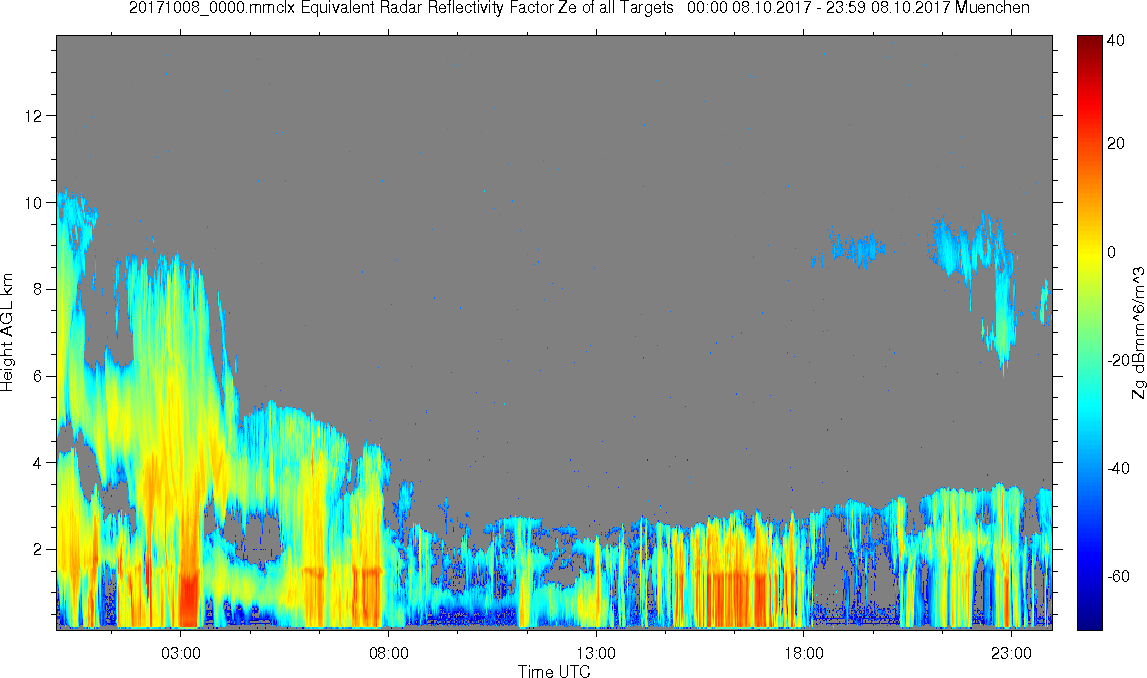Click the 'Time UTC' axis title
Screen dimensions: 1147x678
click(x=554, y=671)
